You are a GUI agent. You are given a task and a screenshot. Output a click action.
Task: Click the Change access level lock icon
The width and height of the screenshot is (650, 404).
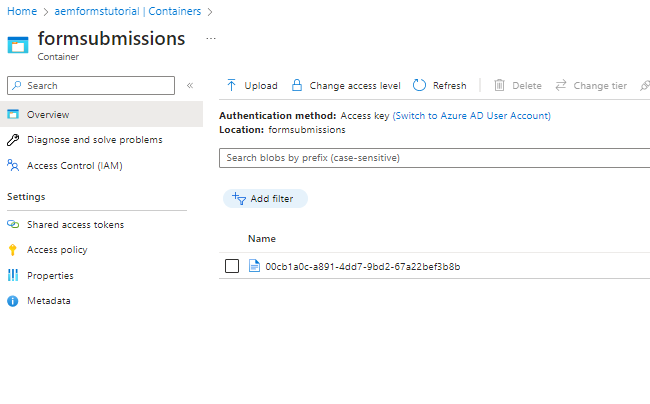[296, 86]
